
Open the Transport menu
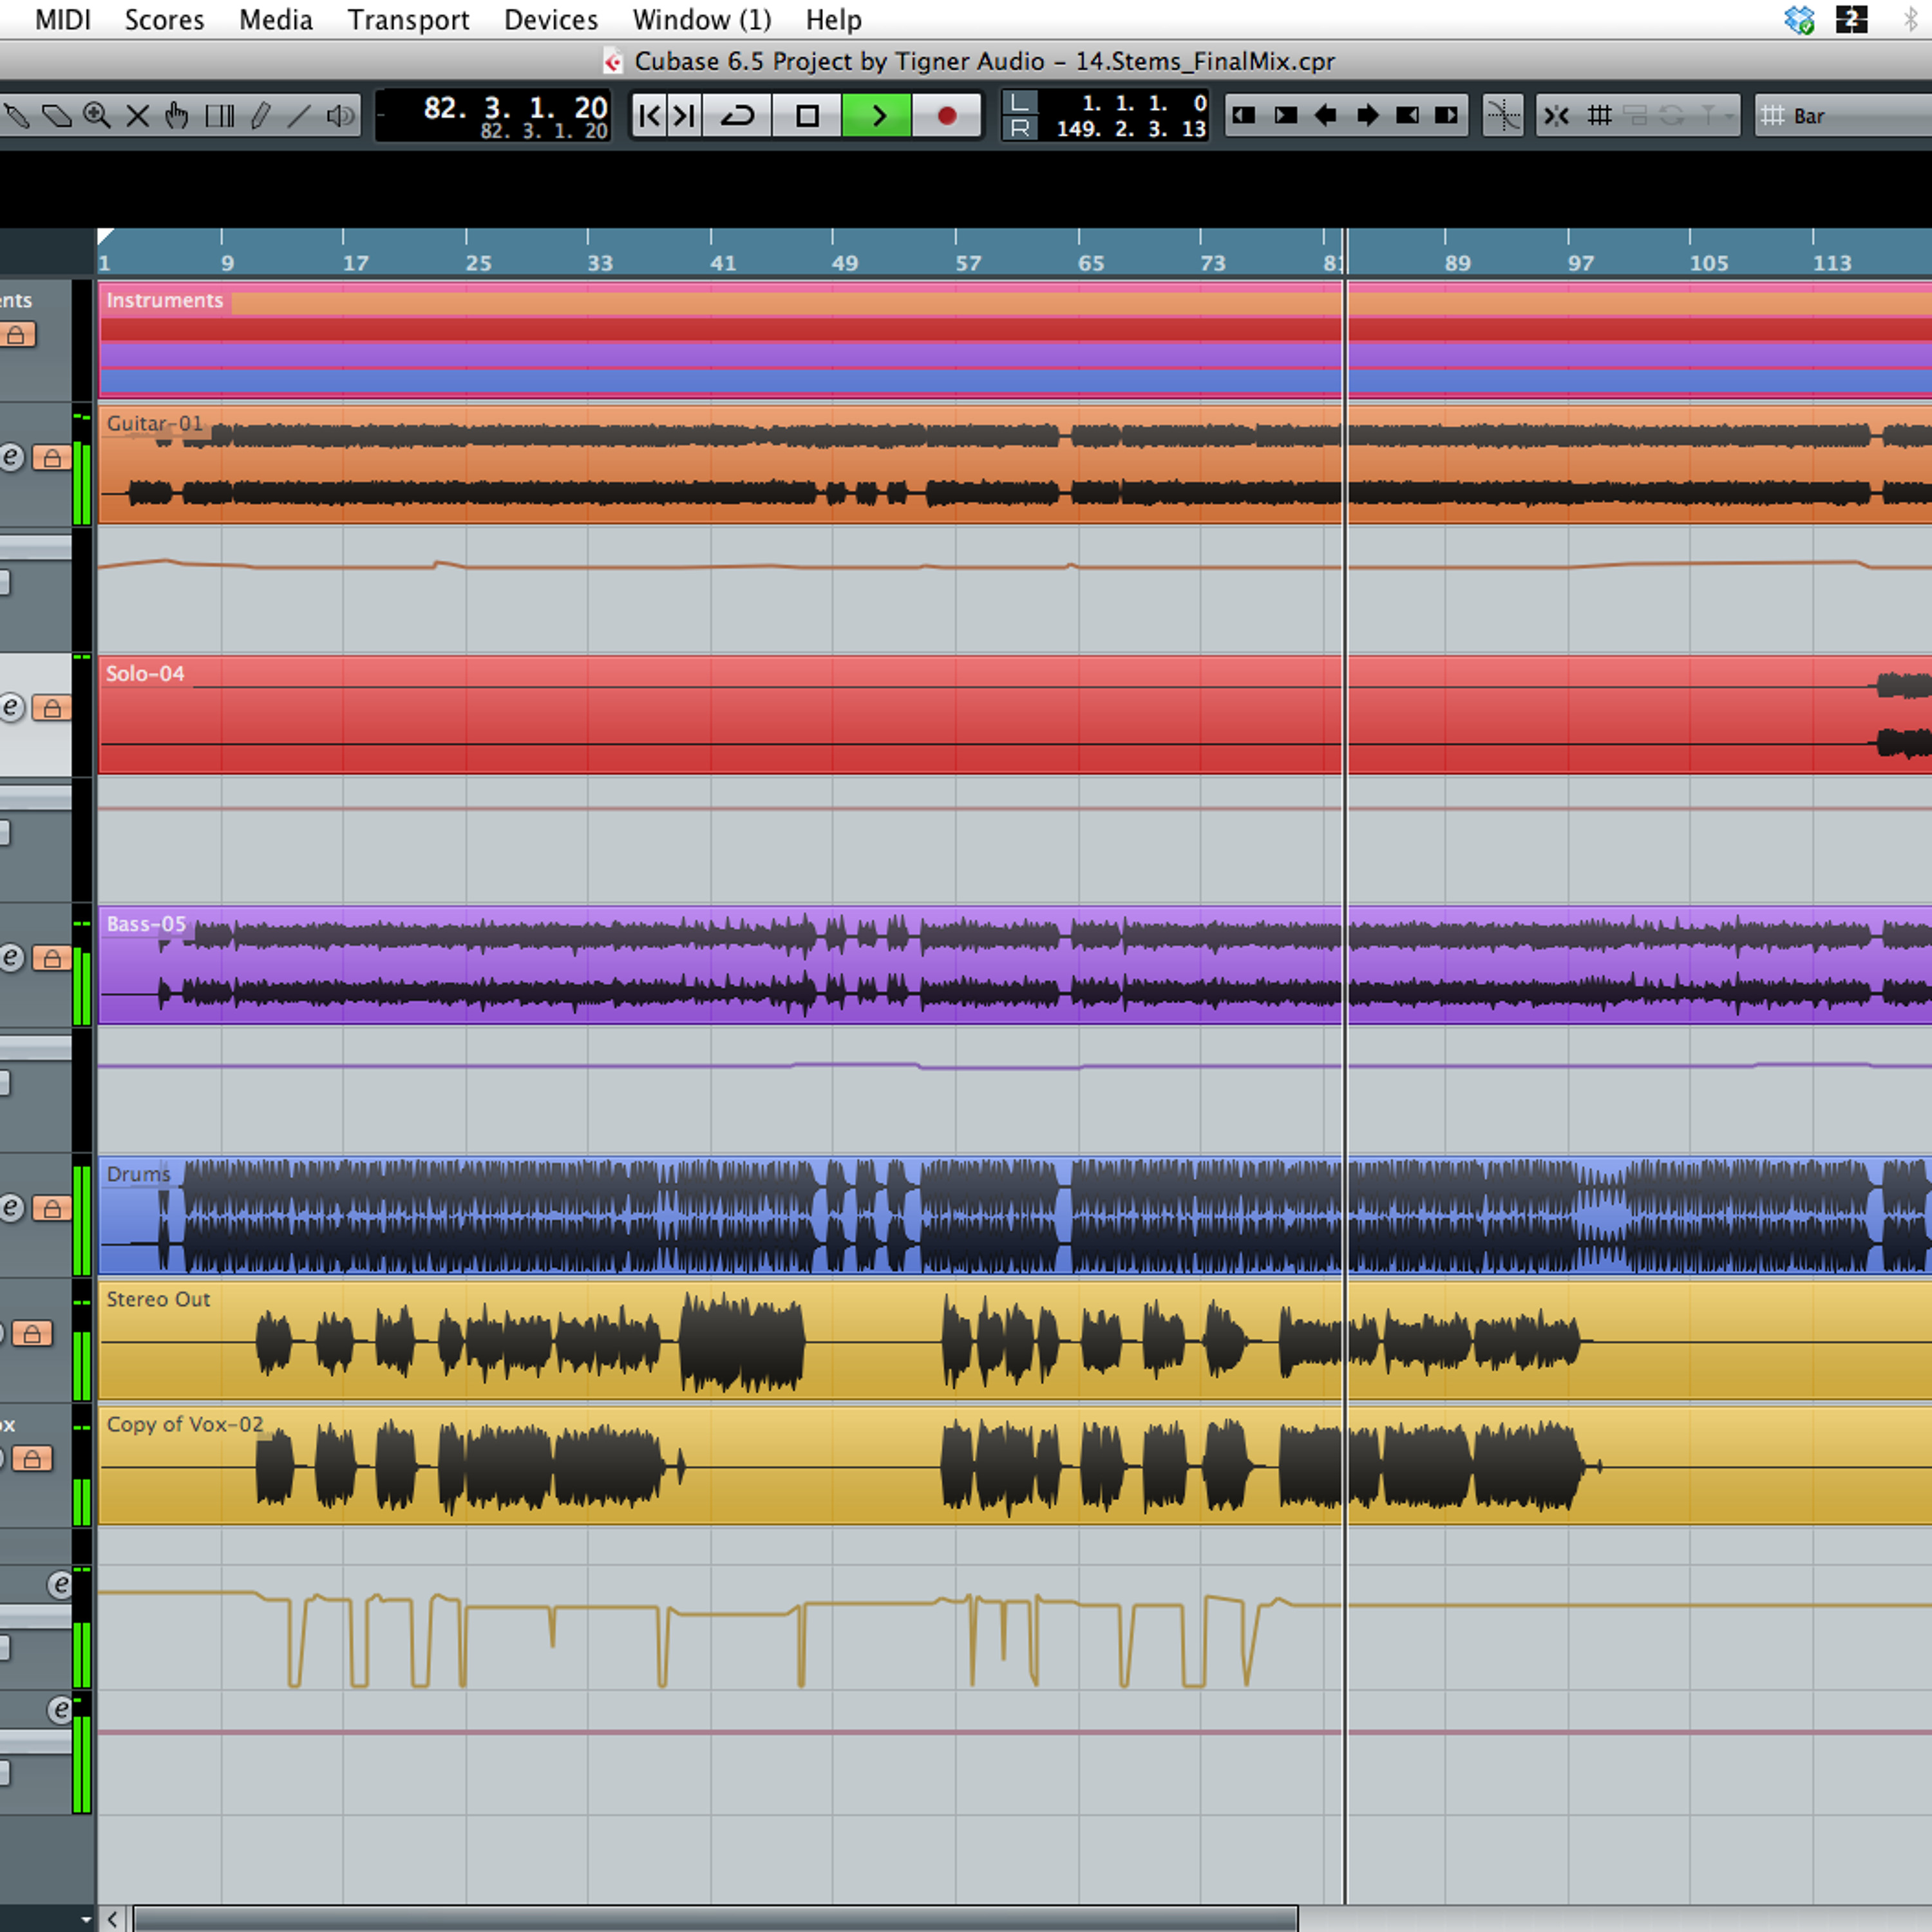408,20
